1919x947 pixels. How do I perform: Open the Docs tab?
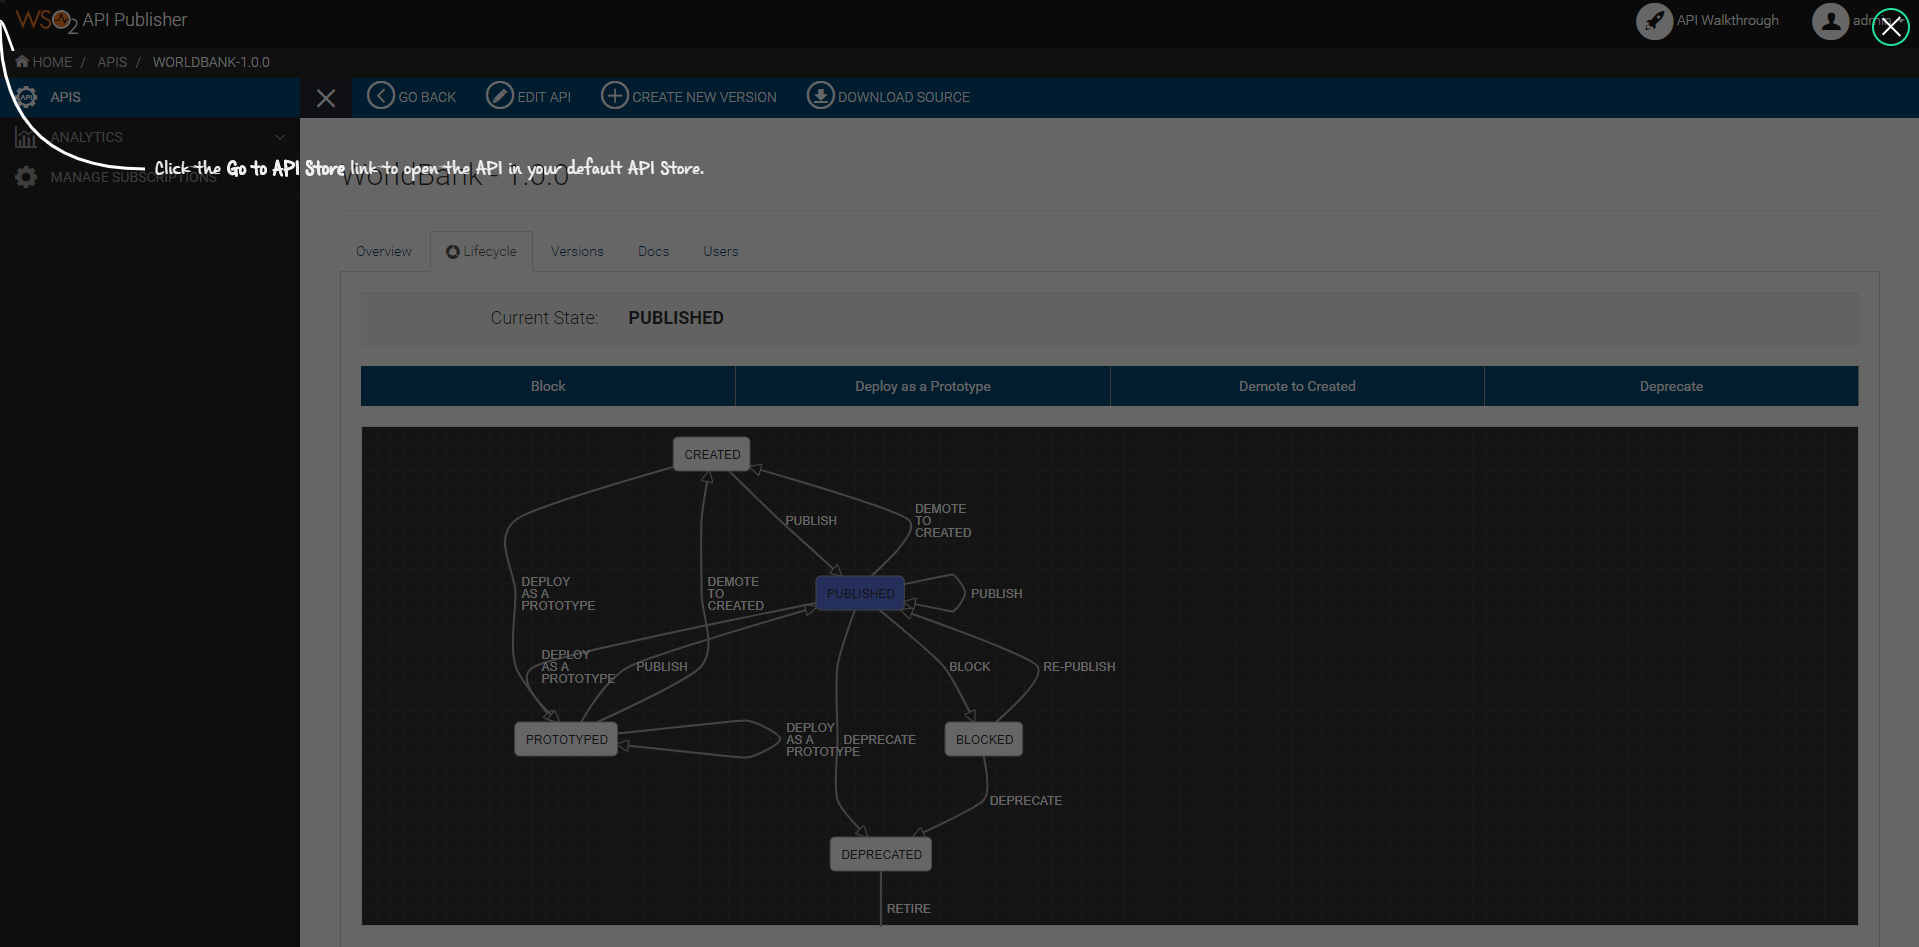653,251
